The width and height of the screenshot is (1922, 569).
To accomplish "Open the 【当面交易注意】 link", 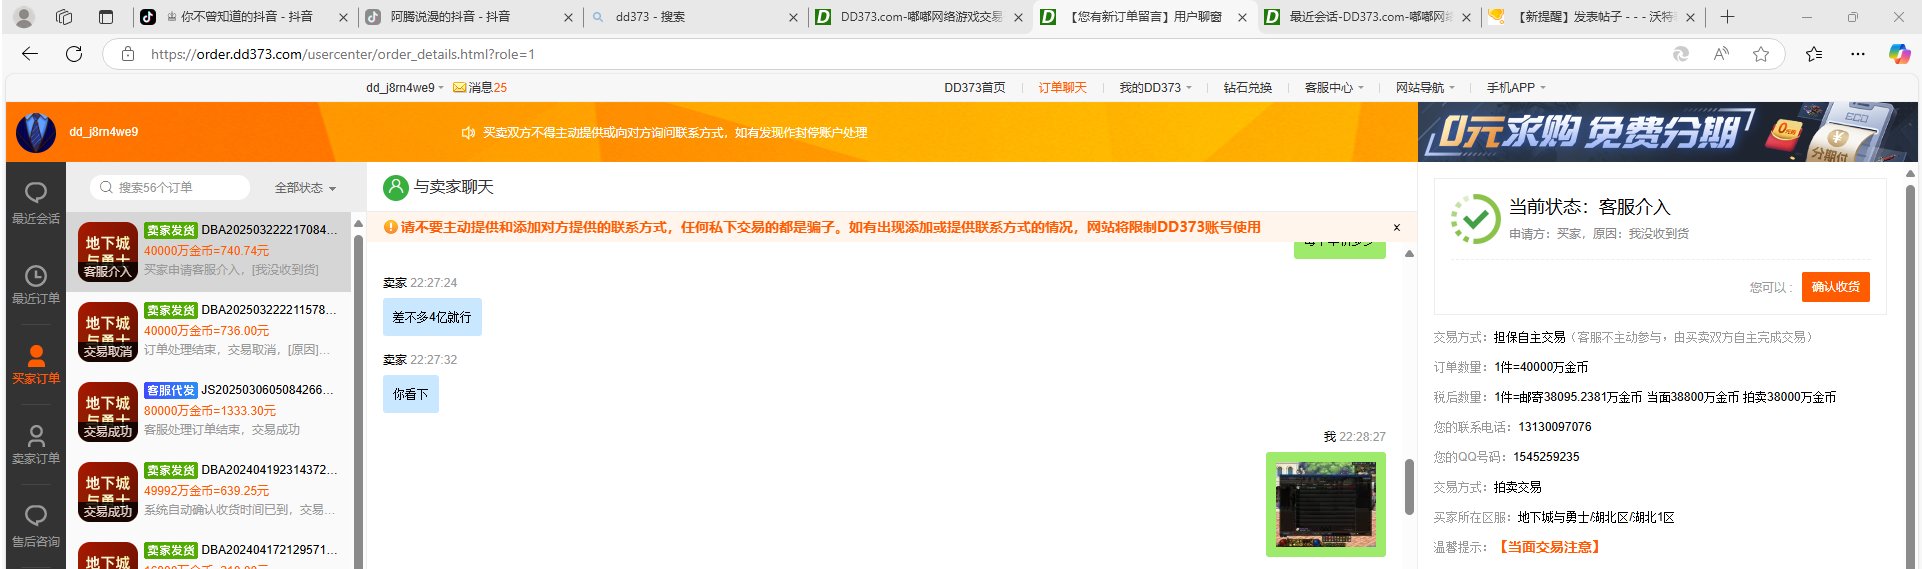I will pos(1549,547).
